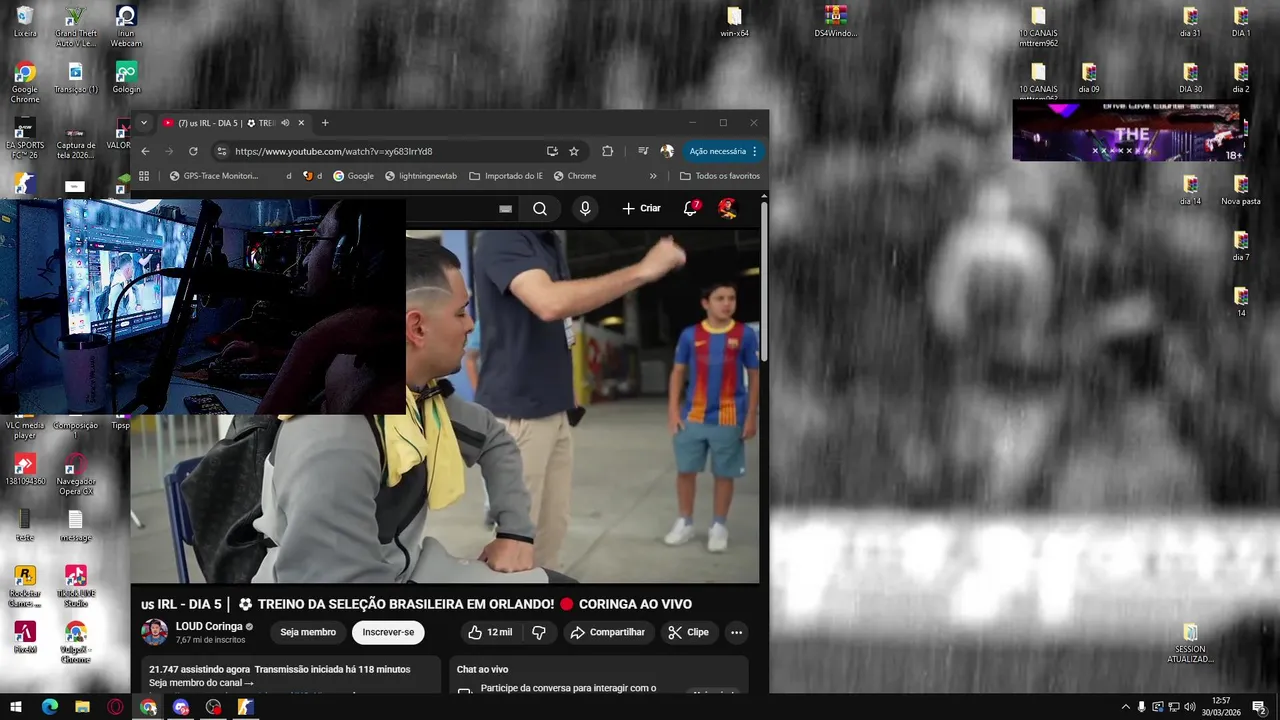Viewport: 1280px width, 720px height.
Task: Go back in browser history
Action: (145, 151)
